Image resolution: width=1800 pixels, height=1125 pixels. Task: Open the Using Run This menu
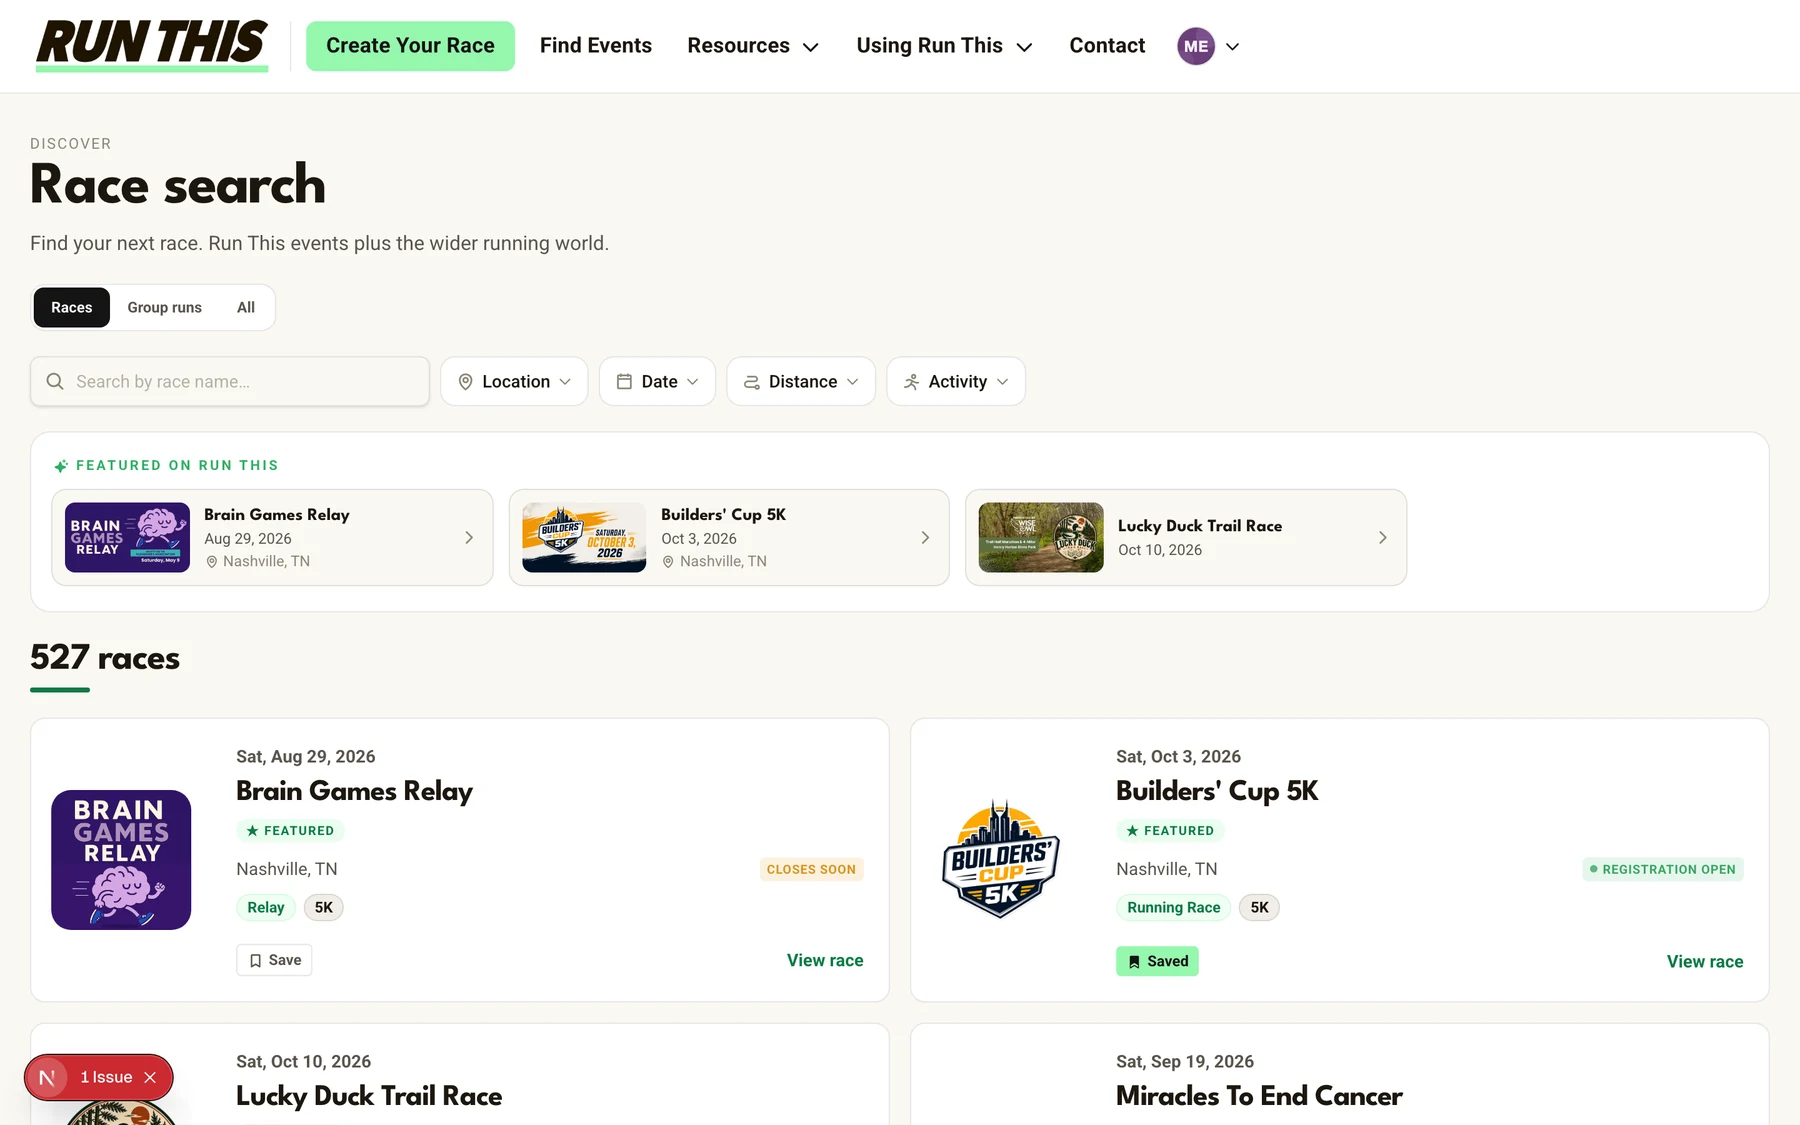[944, 46]
